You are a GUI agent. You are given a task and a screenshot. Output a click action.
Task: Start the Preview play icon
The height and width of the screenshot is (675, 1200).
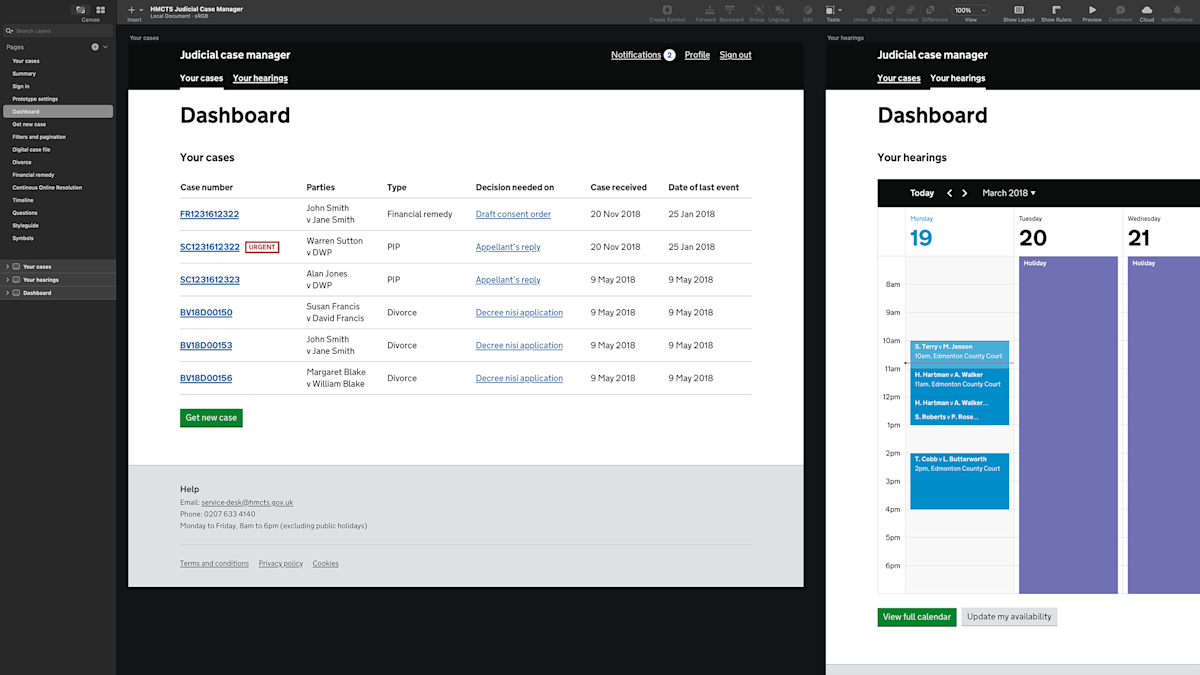click(x=1092, y=10)
